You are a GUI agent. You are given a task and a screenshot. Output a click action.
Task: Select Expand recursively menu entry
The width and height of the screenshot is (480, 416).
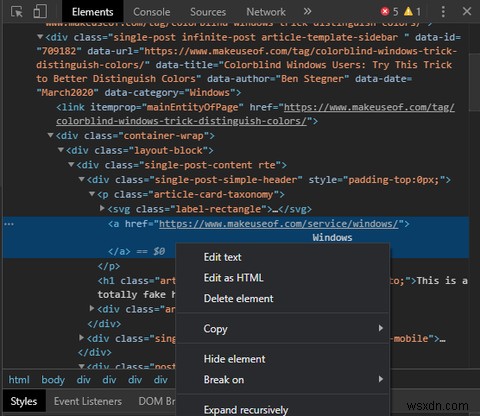point(282,410)
